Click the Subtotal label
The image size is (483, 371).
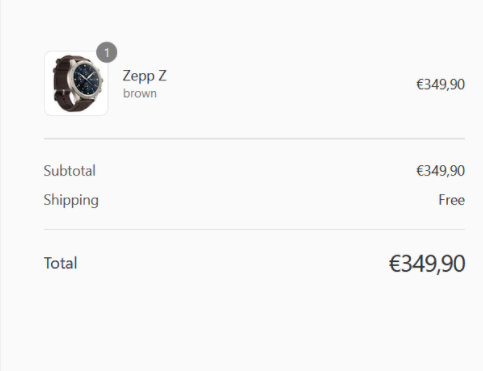coord(70,171)
